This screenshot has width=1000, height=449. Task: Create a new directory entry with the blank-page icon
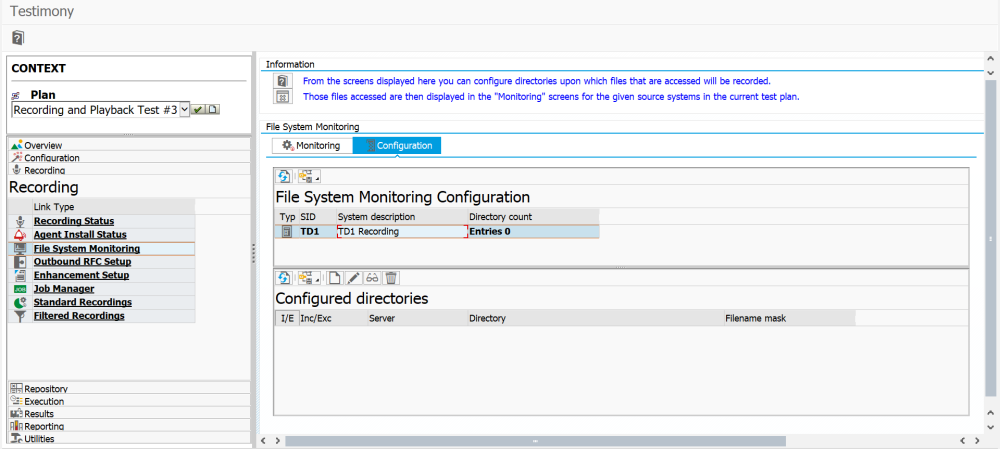click(x=335, y=278)
